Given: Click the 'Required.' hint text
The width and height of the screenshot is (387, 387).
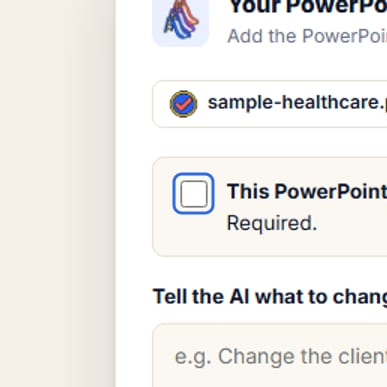Looking at the screenshot, I should point(272,223).
